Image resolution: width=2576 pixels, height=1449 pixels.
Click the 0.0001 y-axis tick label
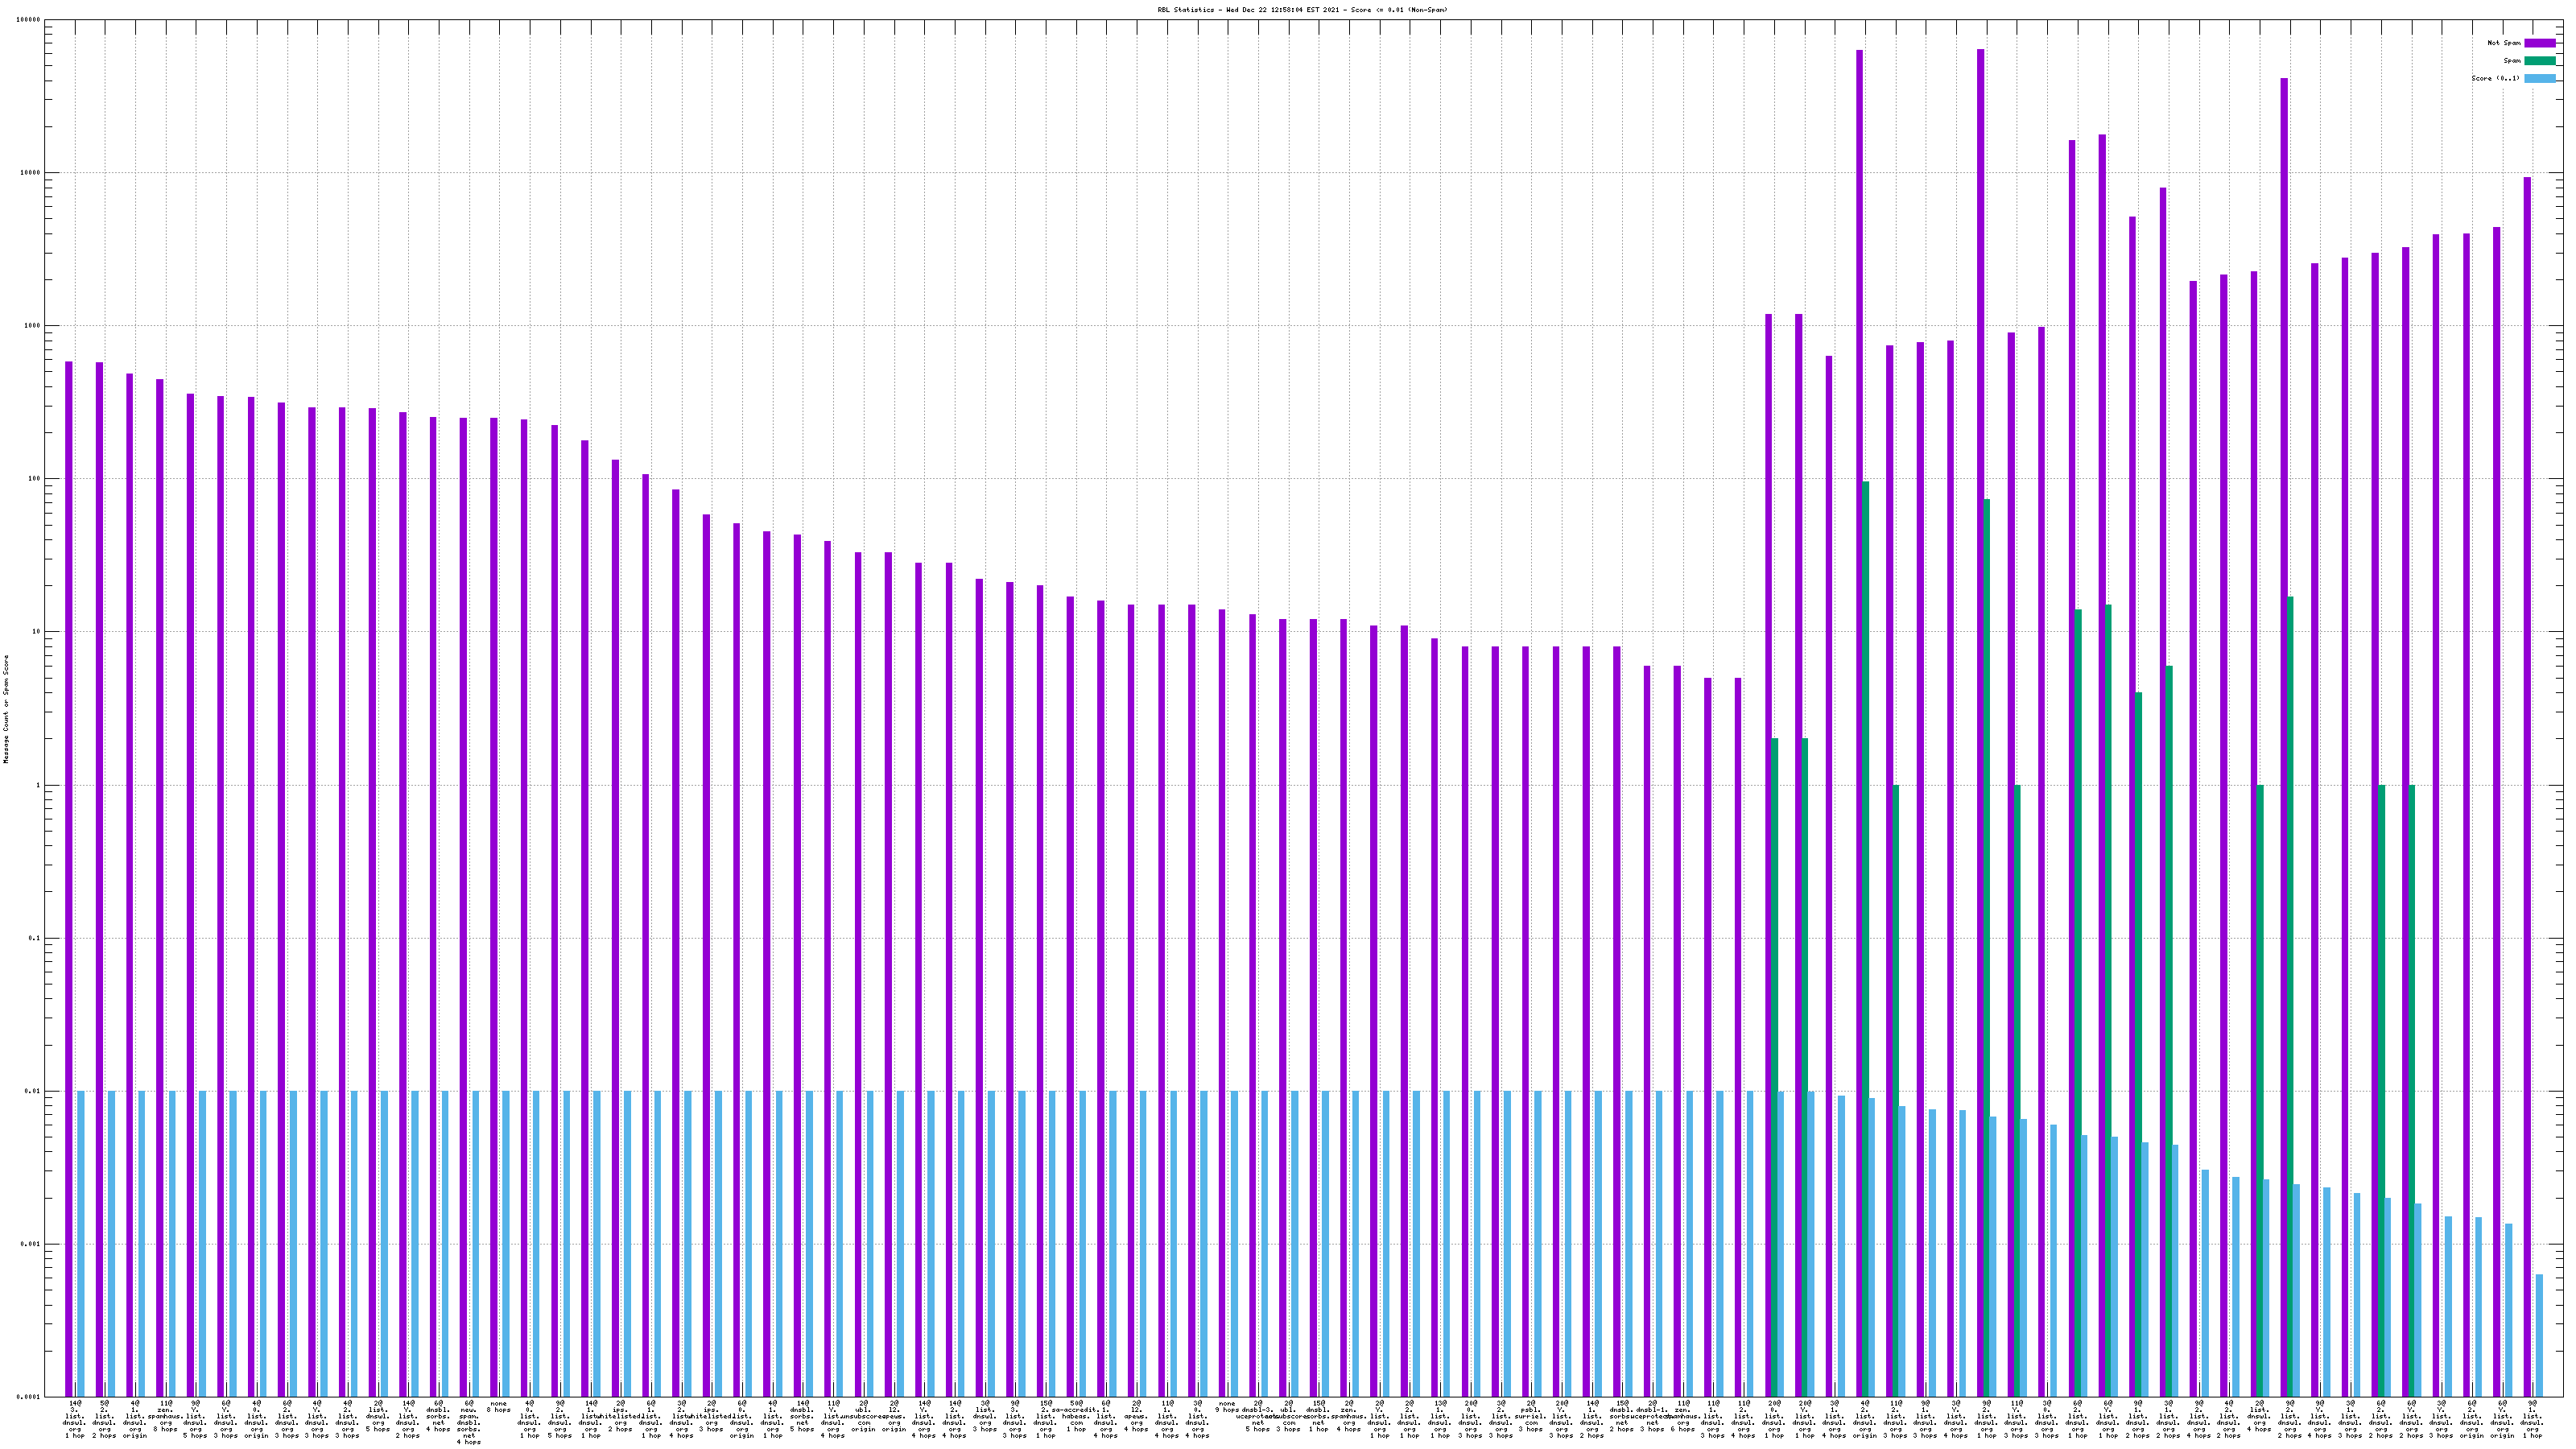[x=29, y=1397]
